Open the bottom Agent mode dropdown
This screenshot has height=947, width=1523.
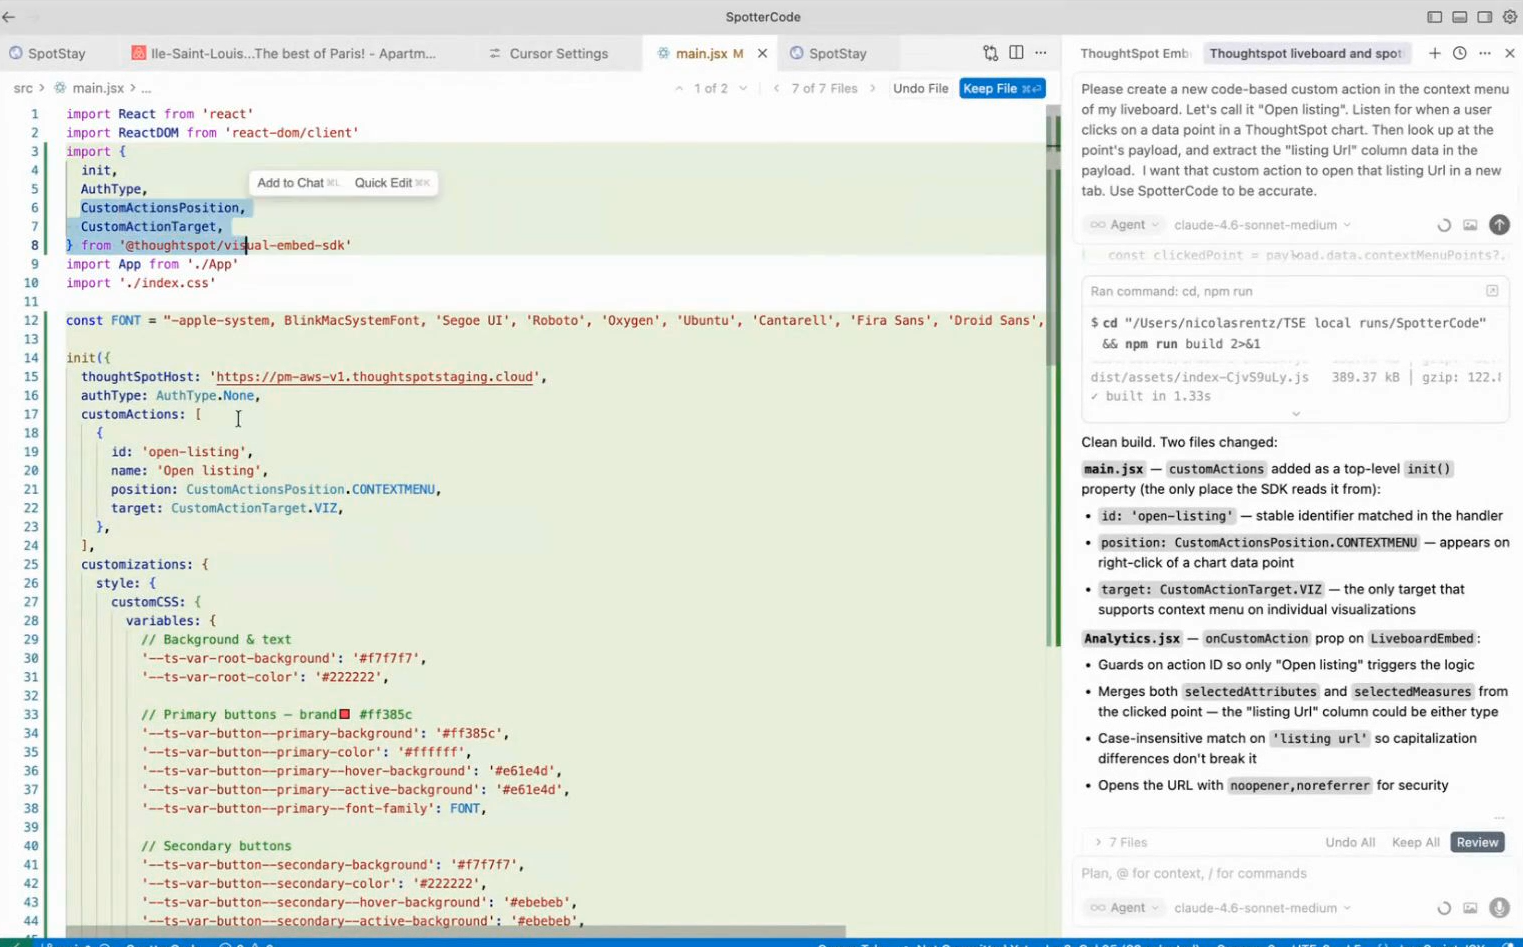(1126, 908)
